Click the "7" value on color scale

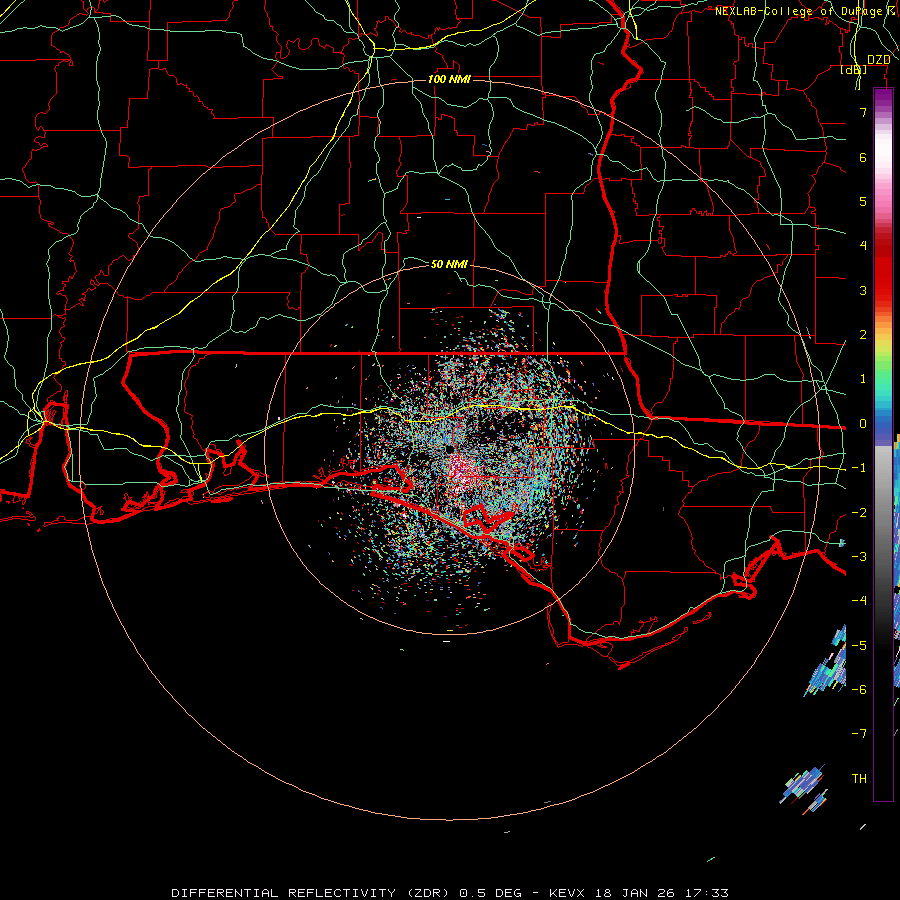(863, 112)
